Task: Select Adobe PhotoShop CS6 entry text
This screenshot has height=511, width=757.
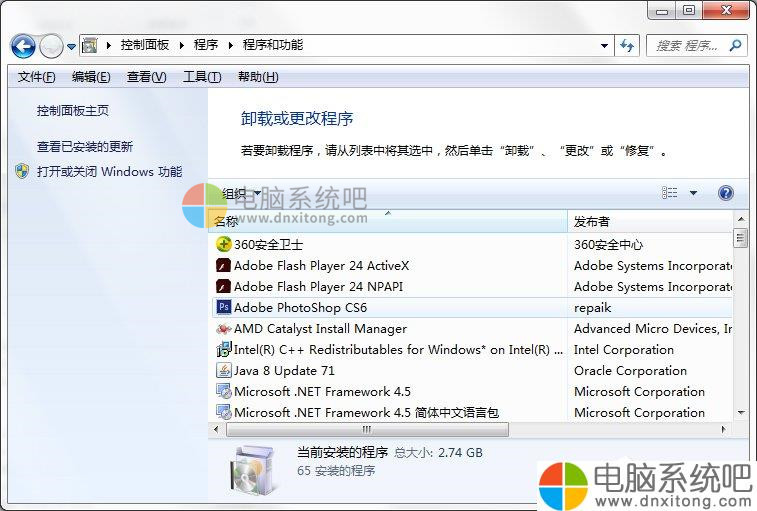Action: (300, 308)
